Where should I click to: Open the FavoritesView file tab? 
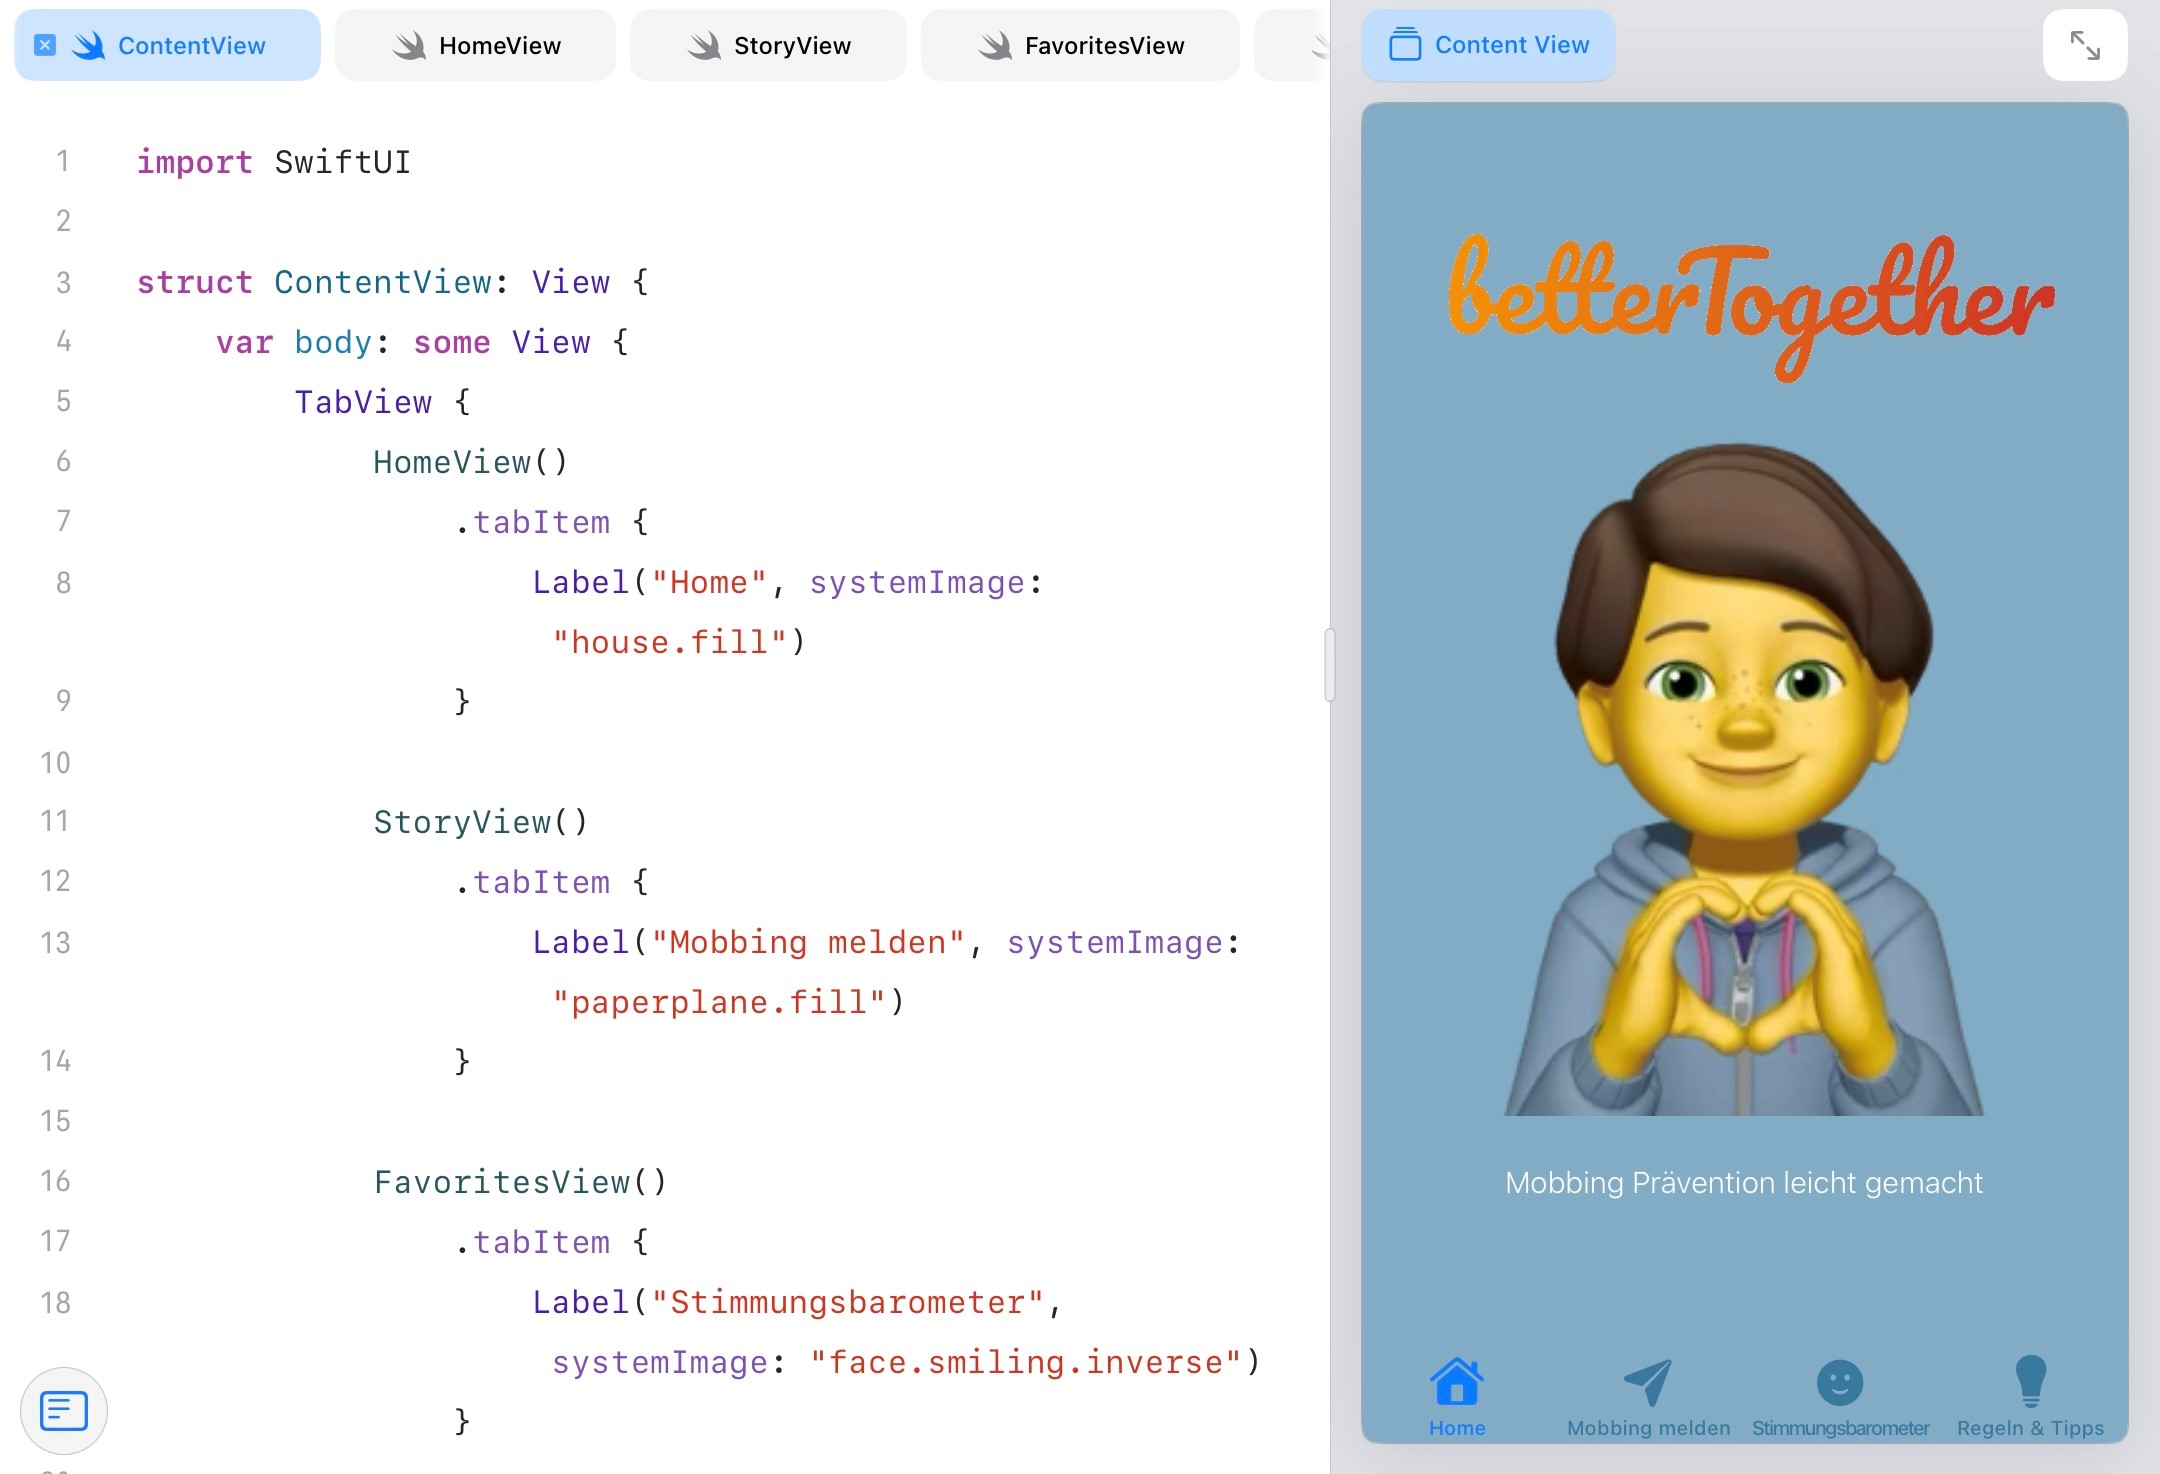point(1080,45)
